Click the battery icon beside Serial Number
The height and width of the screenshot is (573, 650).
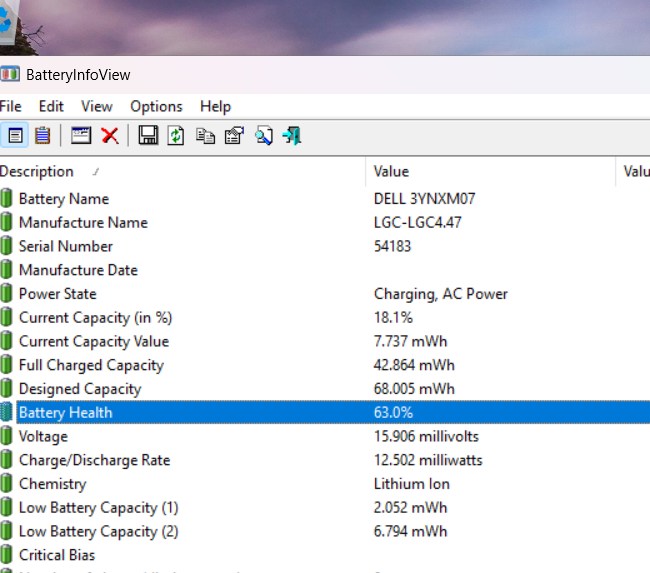click(x=6, y=246)
